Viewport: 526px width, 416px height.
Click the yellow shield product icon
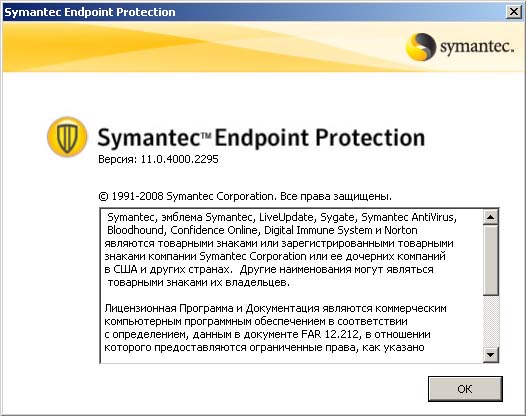tap(67, 137)
